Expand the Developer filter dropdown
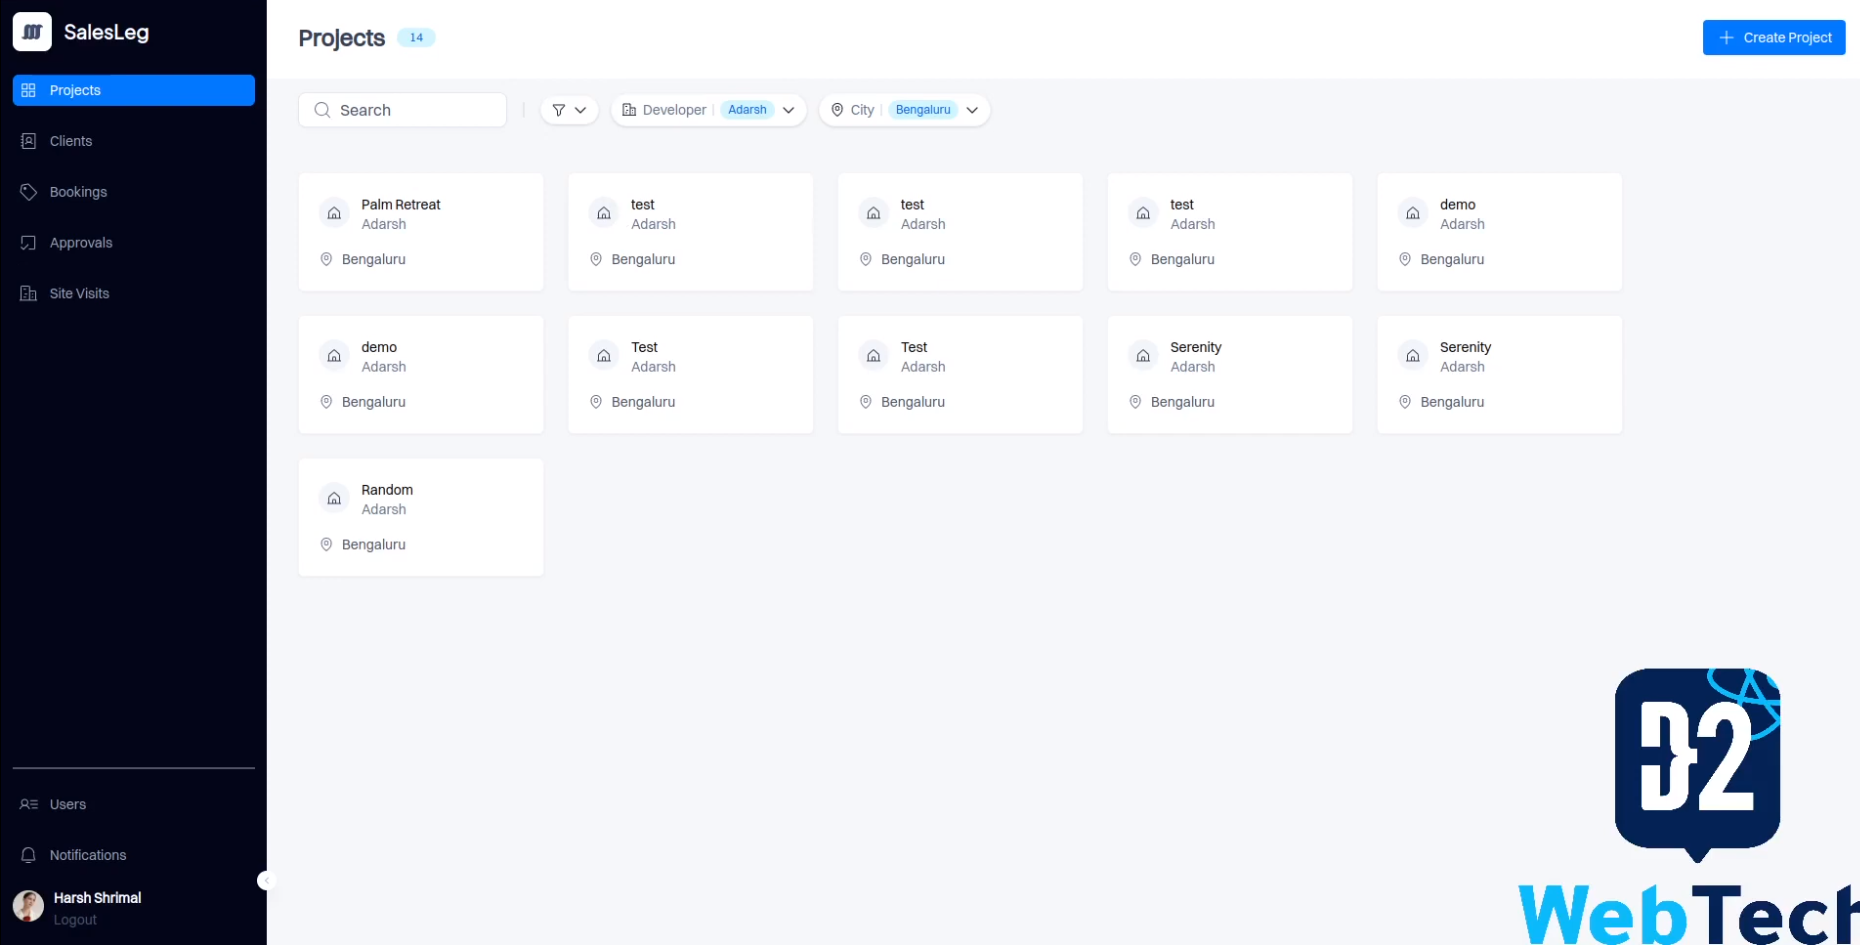 click(x=788, y=110)
